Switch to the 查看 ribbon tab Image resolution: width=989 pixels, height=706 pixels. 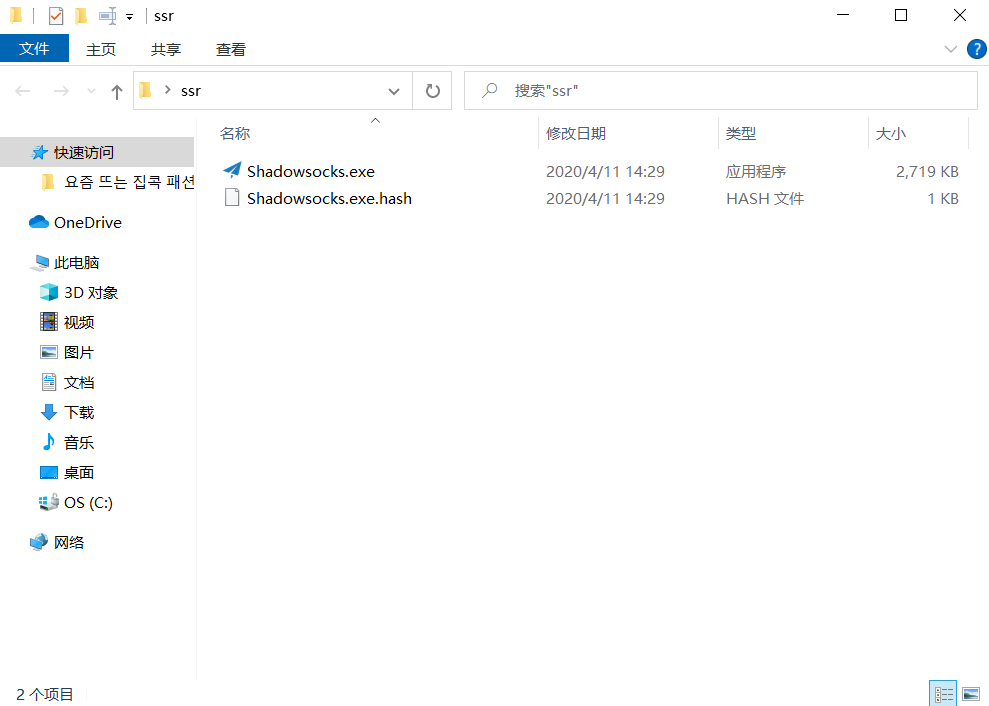tap(231, 50)
